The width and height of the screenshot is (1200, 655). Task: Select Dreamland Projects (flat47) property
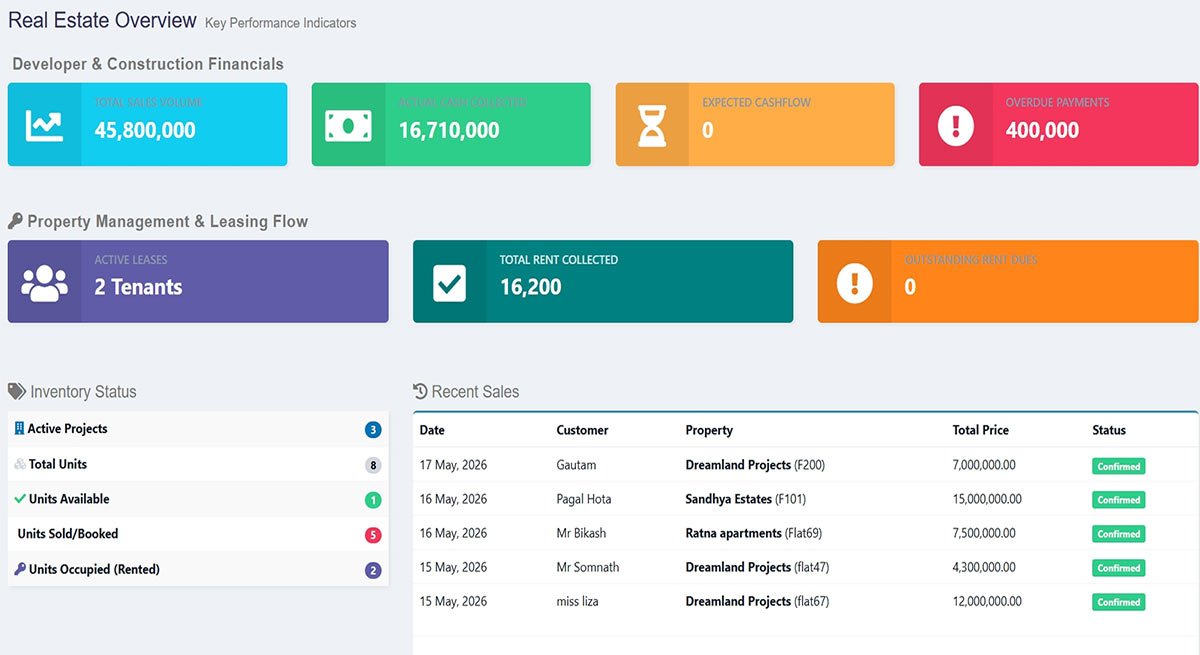pyautogui.click(x=757, y=567)
